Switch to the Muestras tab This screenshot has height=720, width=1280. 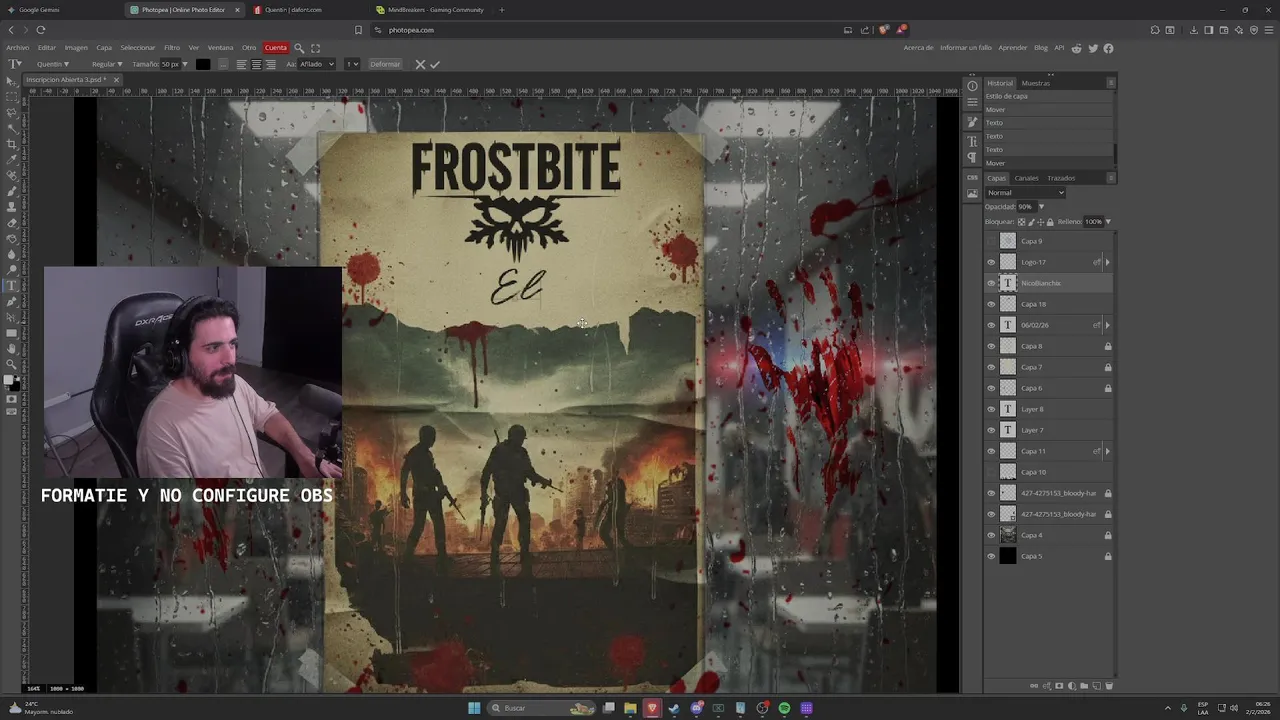[x=1036, y=83]
